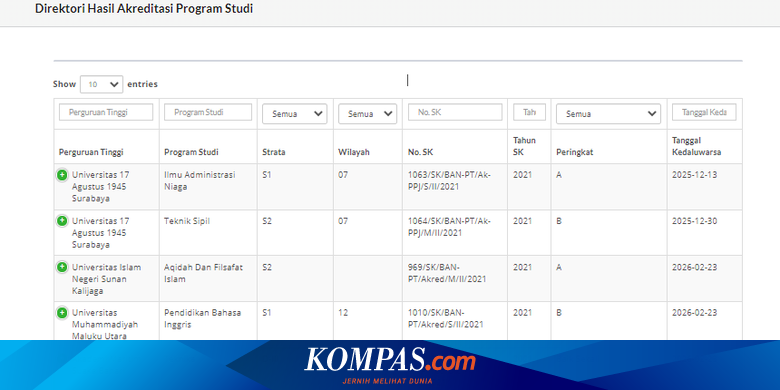Screen dimensions: 780x390
Task: Select SK number 1063/SK/BAN-PT/Ak-PPJ/S/II/2021
Action: pyautogui.click(x=449, y=181)
